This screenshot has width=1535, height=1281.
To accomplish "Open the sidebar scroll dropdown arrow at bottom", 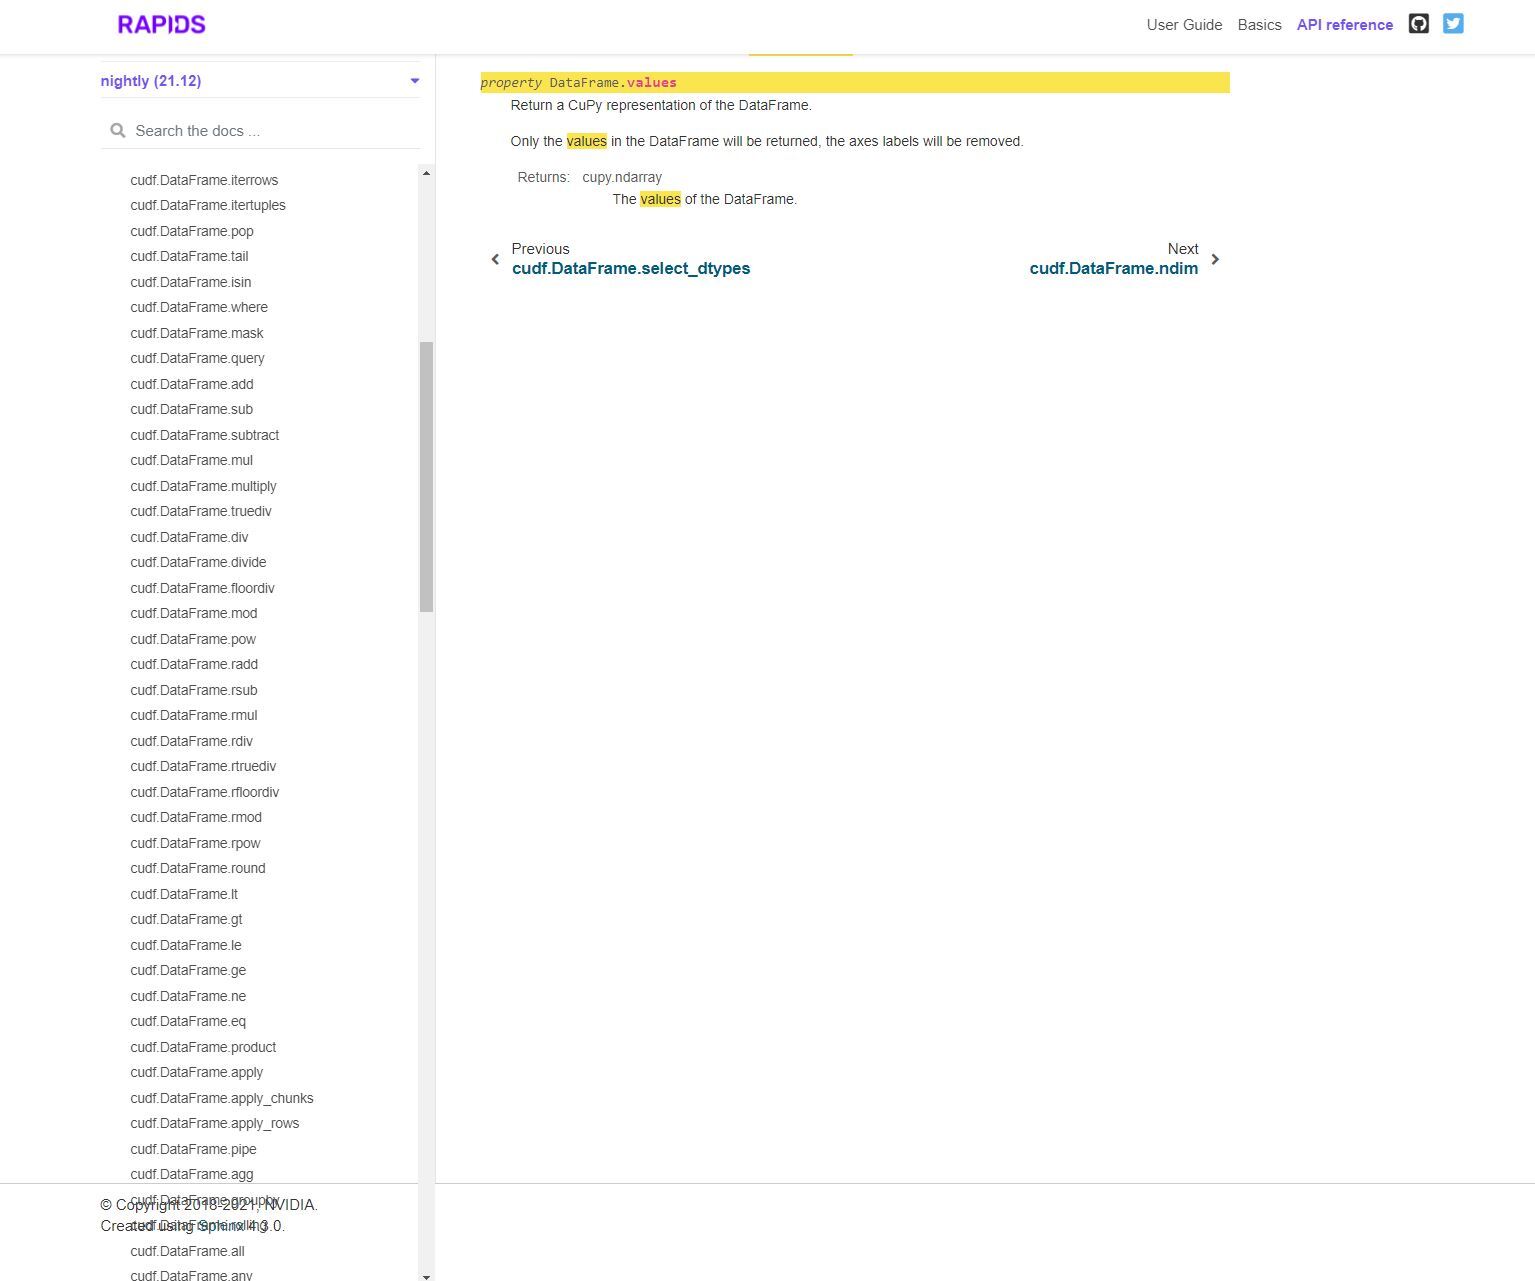I will pyautogui.click(x=426, y=1276).
